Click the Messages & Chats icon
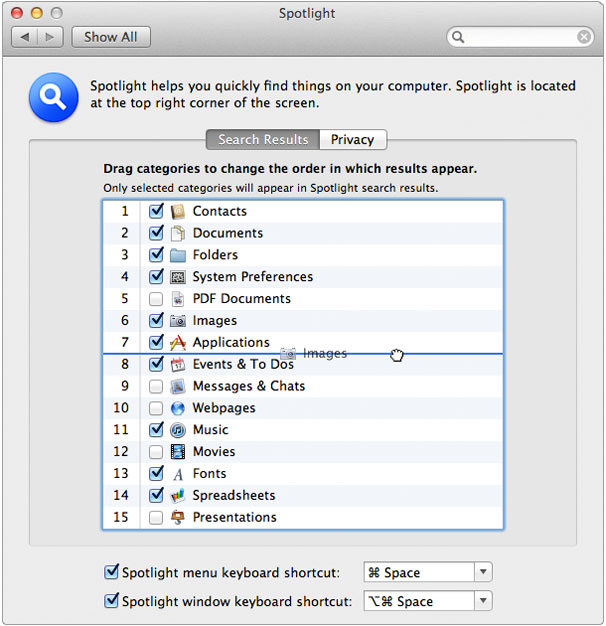606x626 pixels. pos(178,386)
